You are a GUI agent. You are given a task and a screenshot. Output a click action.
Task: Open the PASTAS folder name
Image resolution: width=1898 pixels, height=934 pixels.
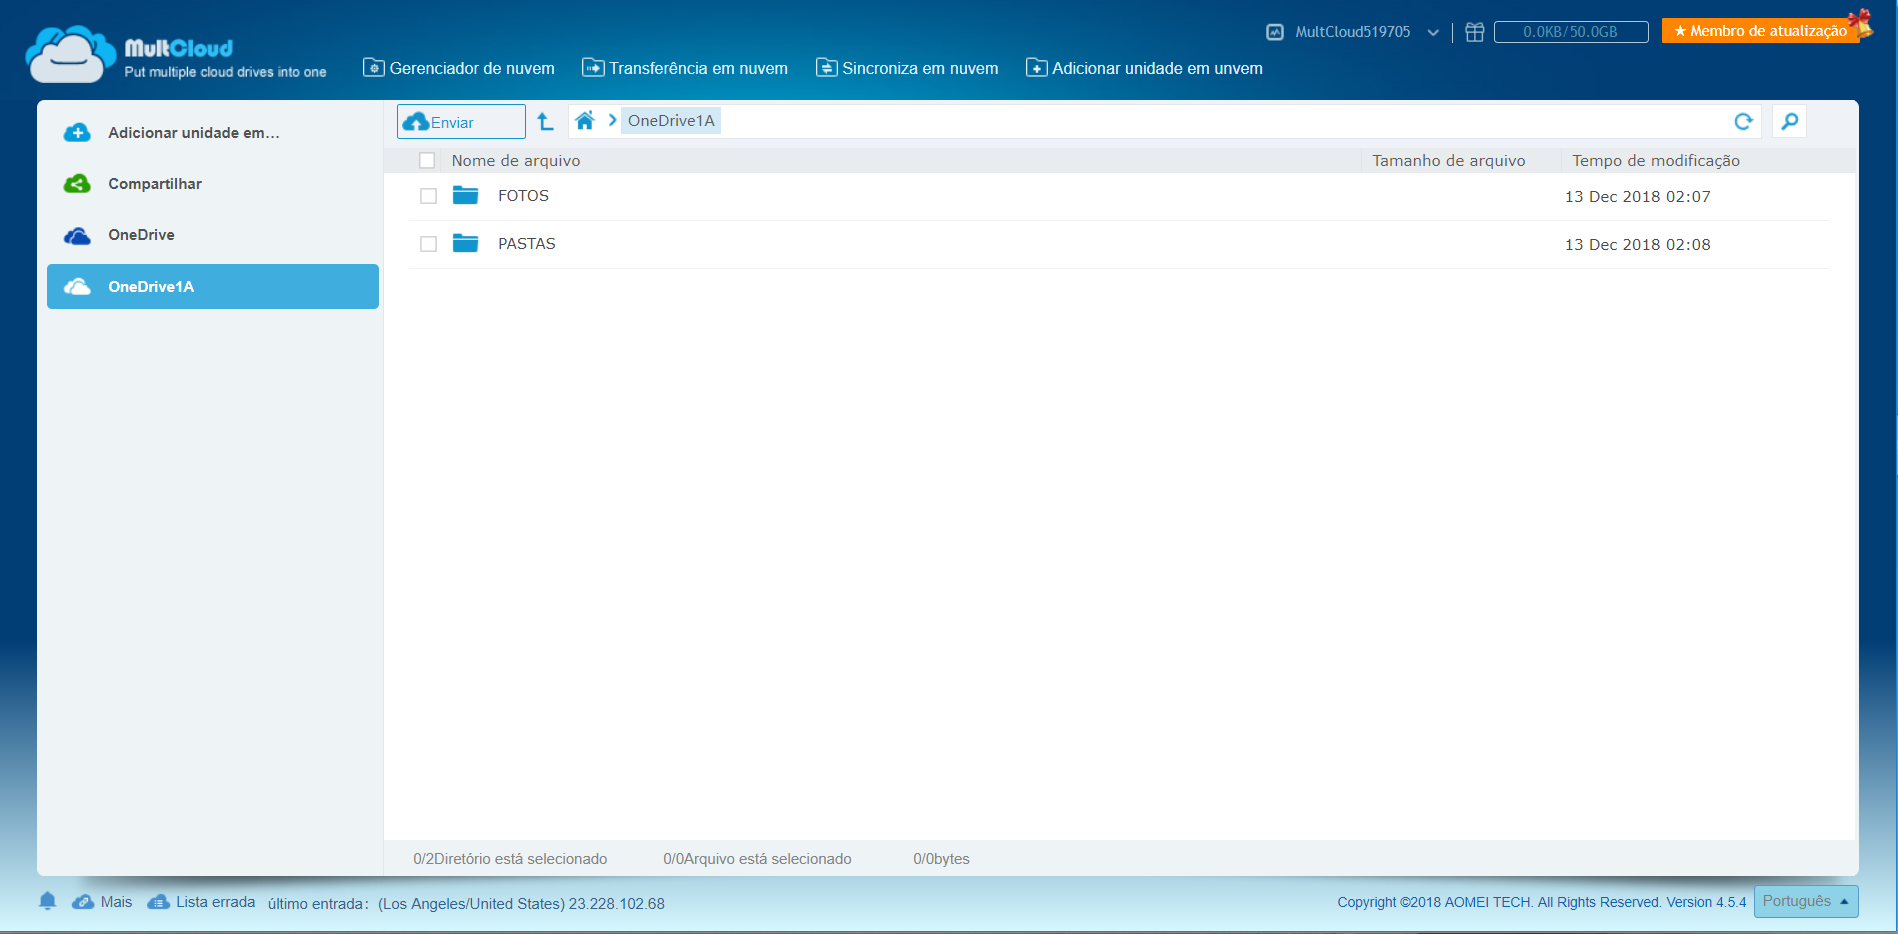(x=527, y=244)
